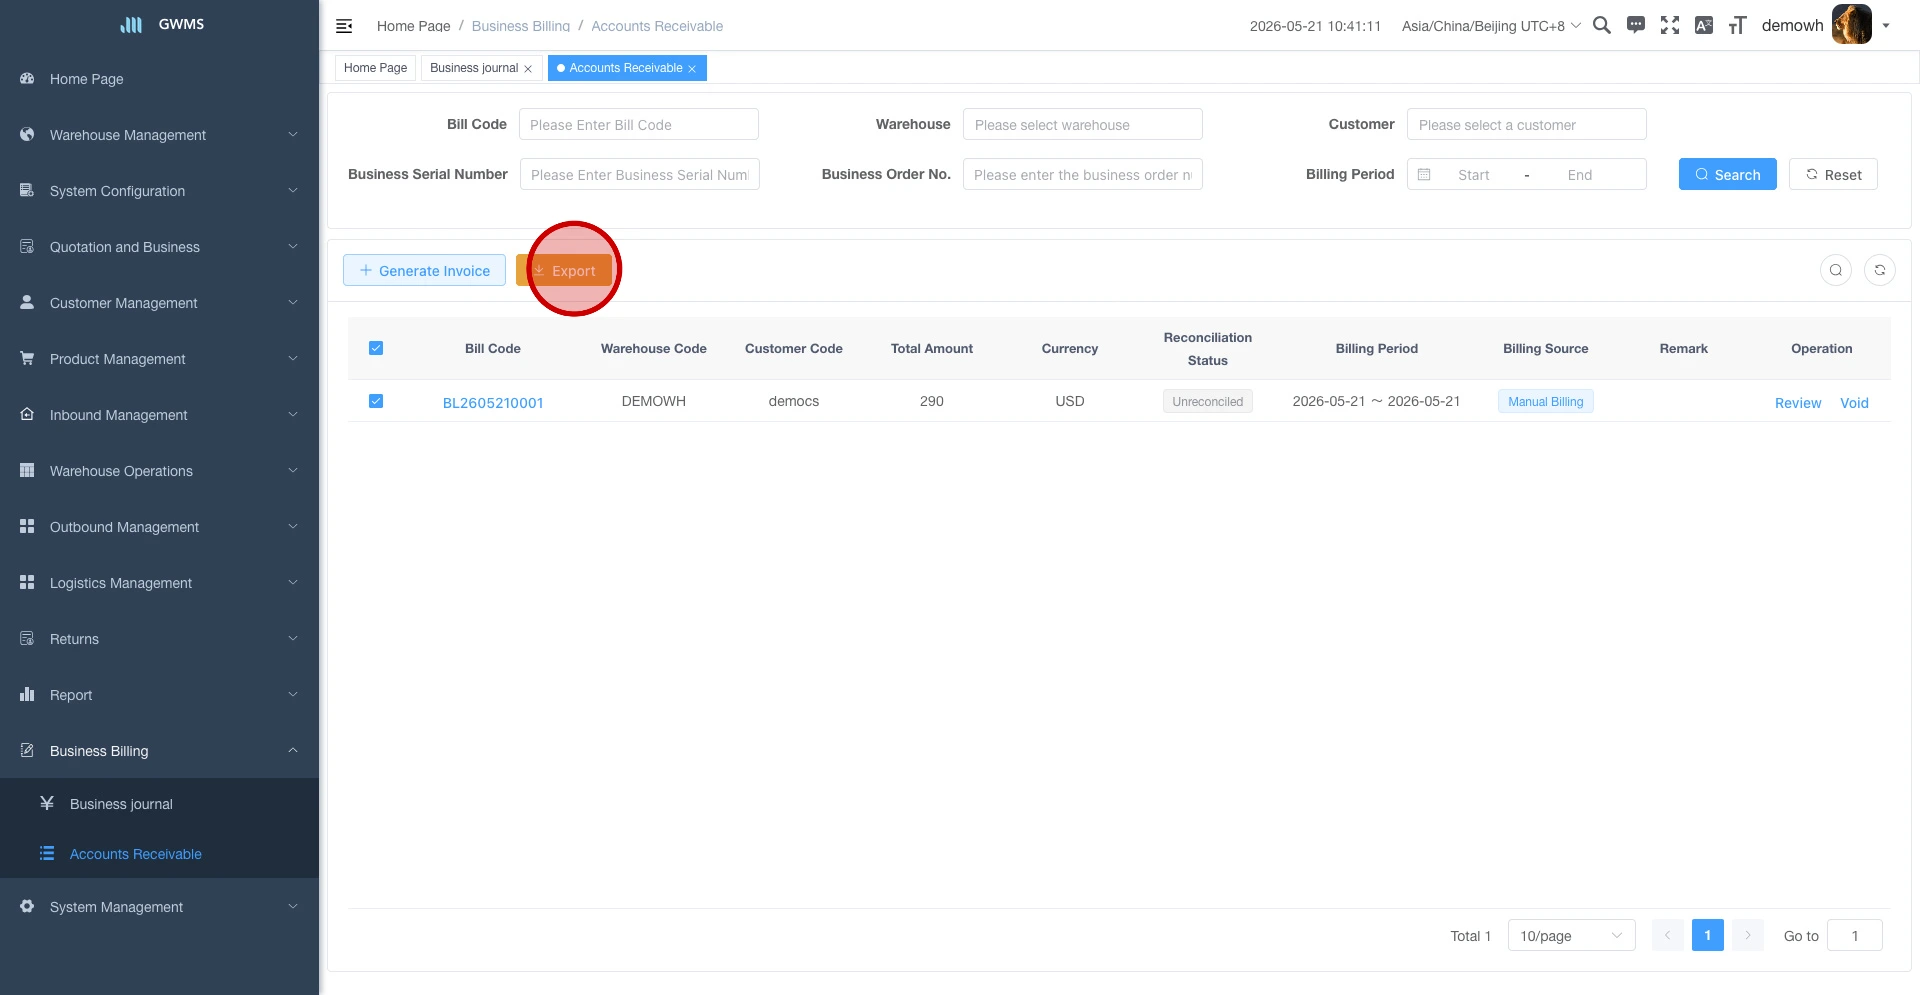Viewport: 1920px width, 995px height.
Task: Click the GWMS logo icon
Action: tap(131, 25)
